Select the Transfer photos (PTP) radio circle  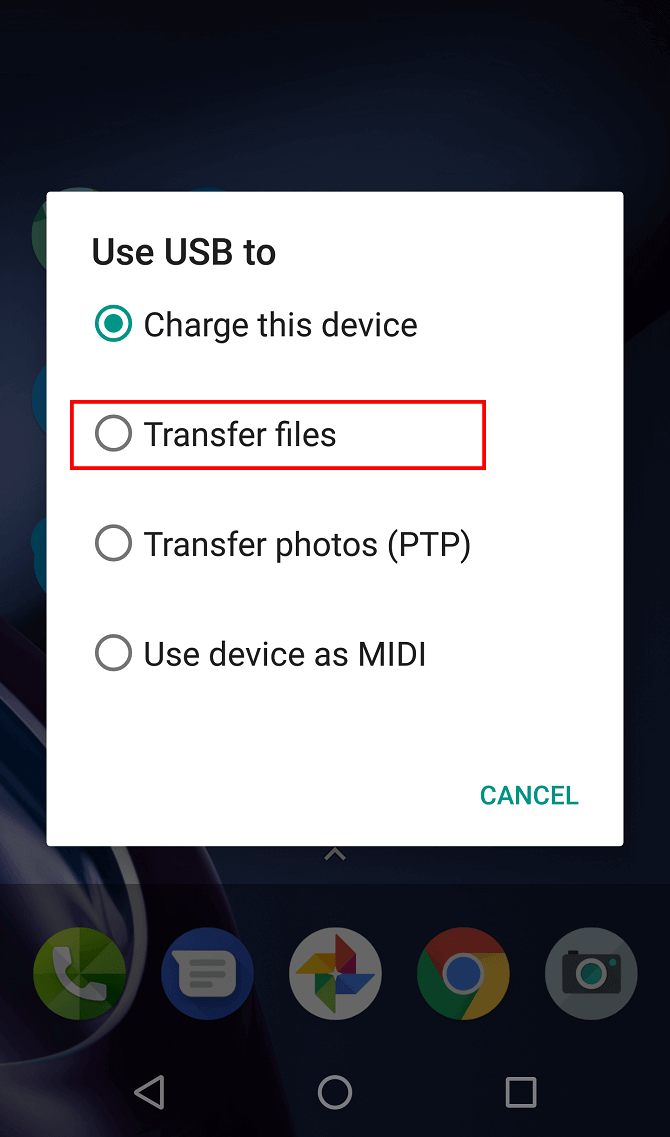(x=113, y=544)
